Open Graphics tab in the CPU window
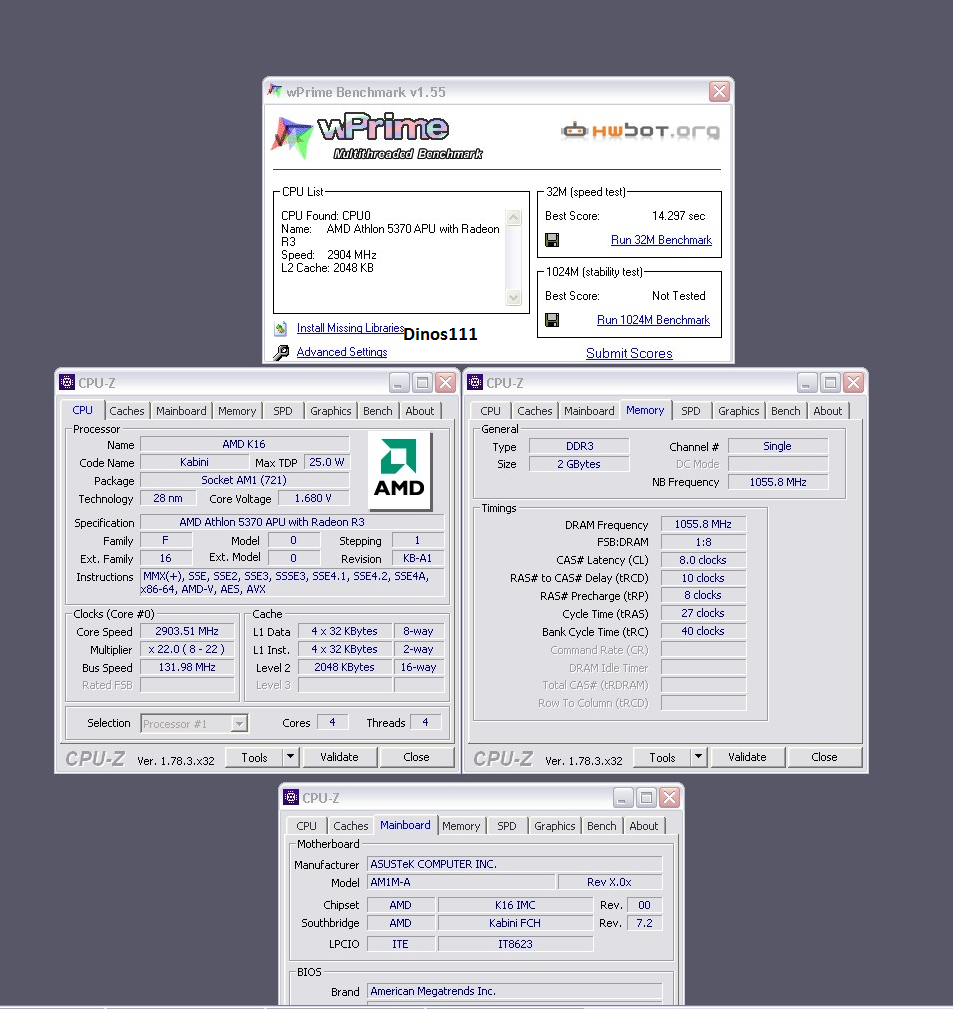The width and height of the screenshot is (953, 1009). [331, 411]
